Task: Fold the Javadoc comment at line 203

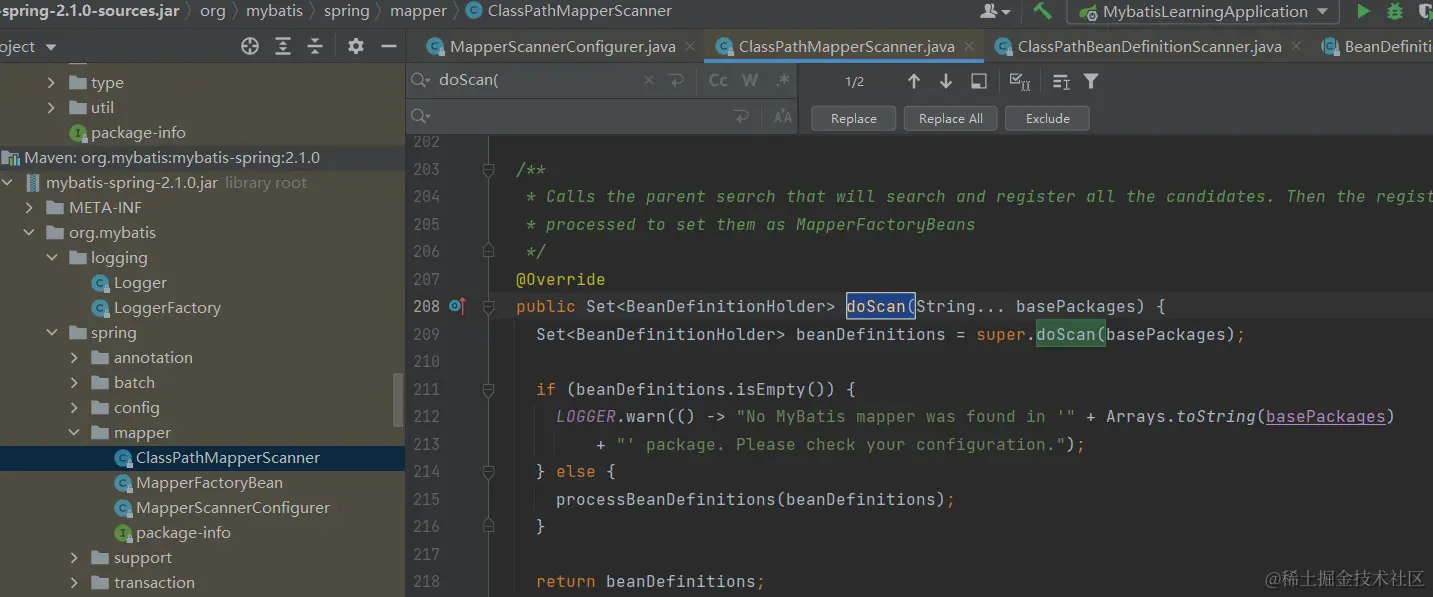Action: point(489,170)
